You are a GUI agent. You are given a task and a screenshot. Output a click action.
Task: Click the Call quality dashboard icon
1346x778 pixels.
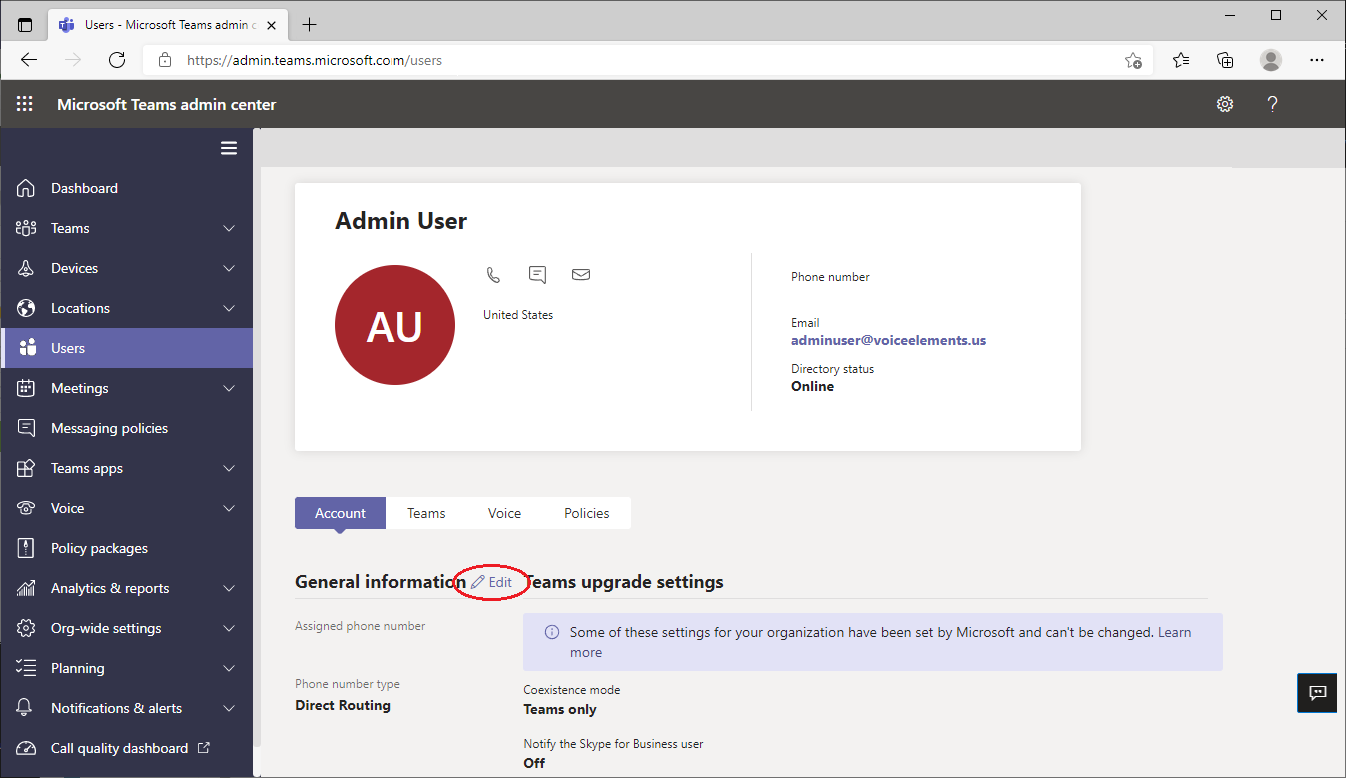tap(27, 748)
